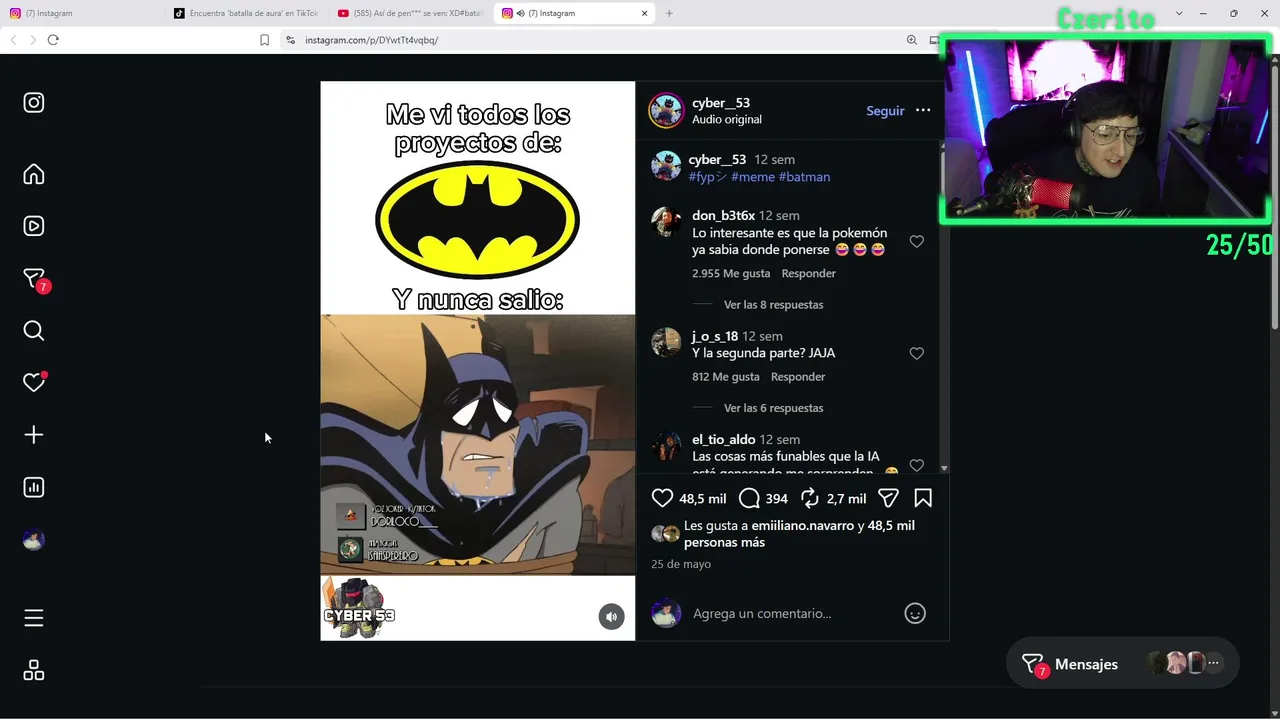Click the 25 de mayo date

click(681, 564)
